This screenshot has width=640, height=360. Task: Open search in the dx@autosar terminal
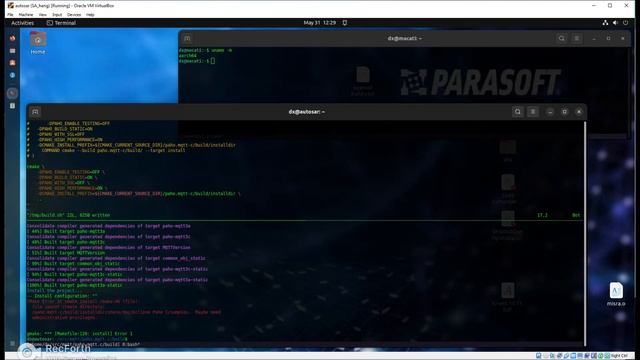(518, 111)
